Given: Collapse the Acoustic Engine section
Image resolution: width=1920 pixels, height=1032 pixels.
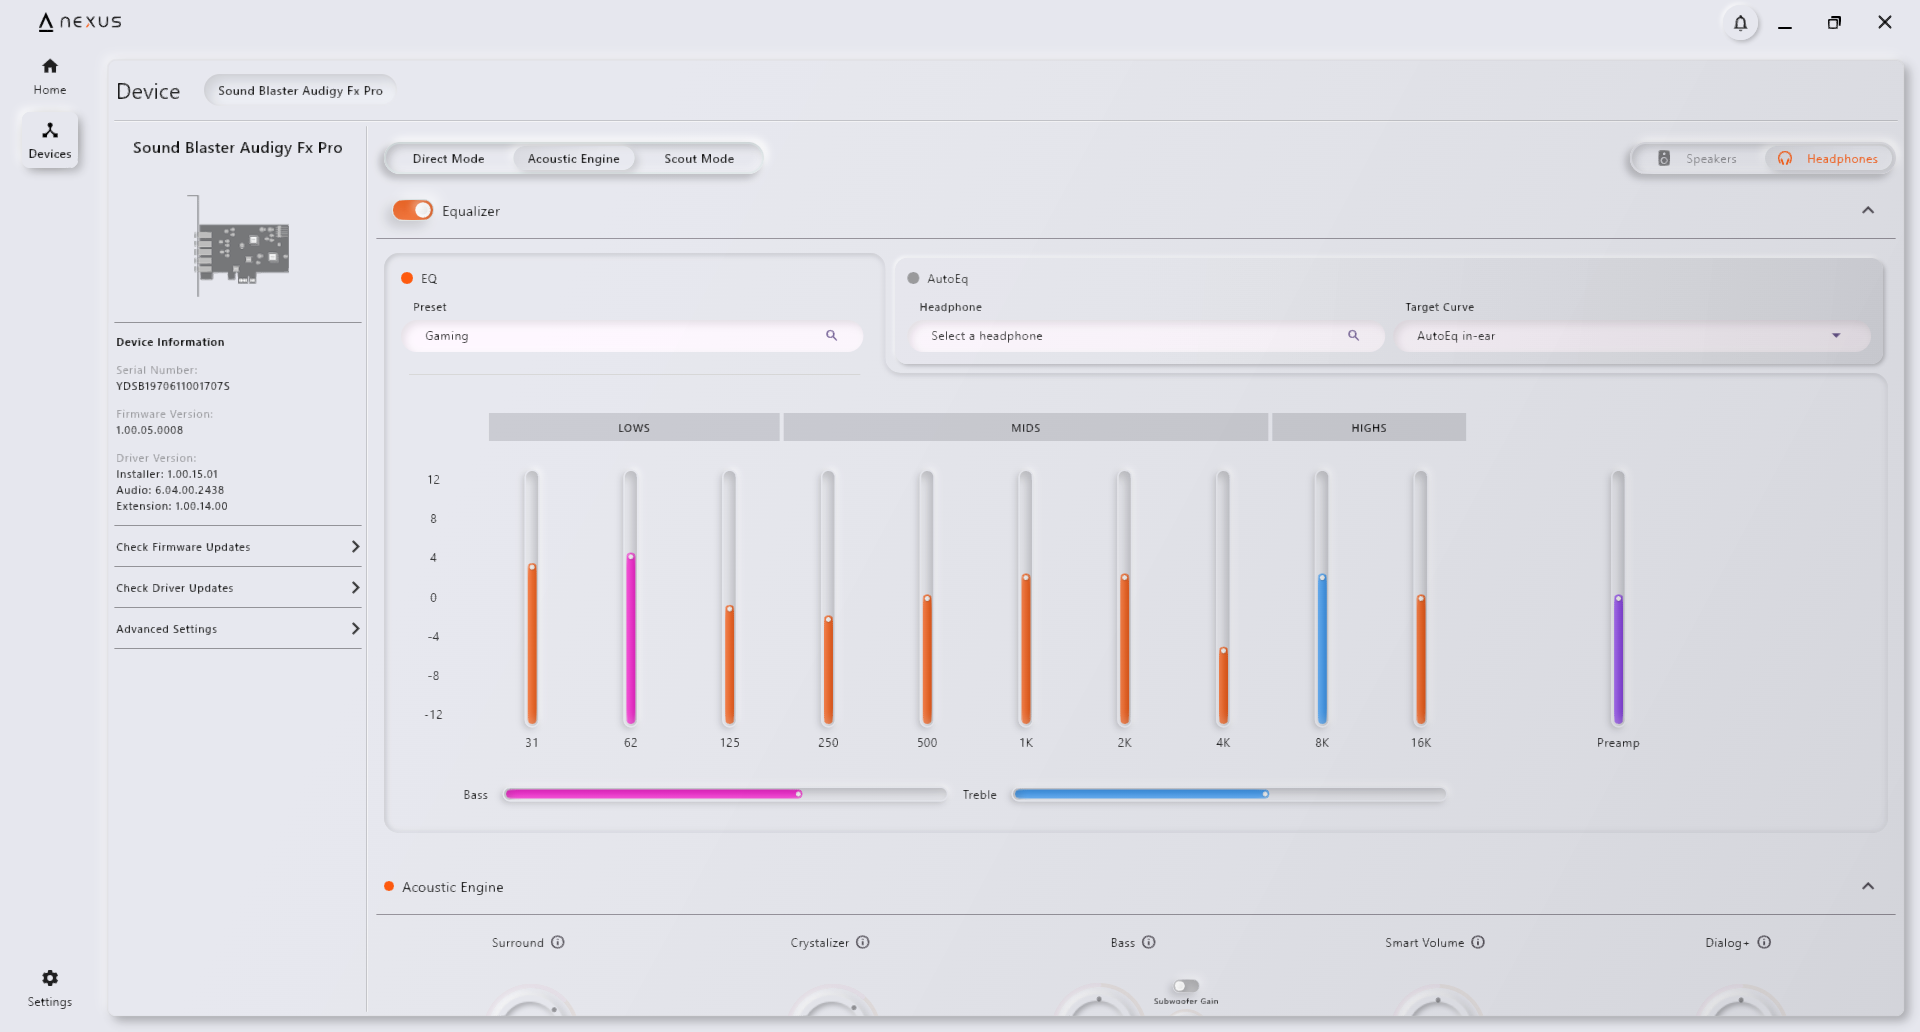Looking at the screenshot, I should [1868, 886].
